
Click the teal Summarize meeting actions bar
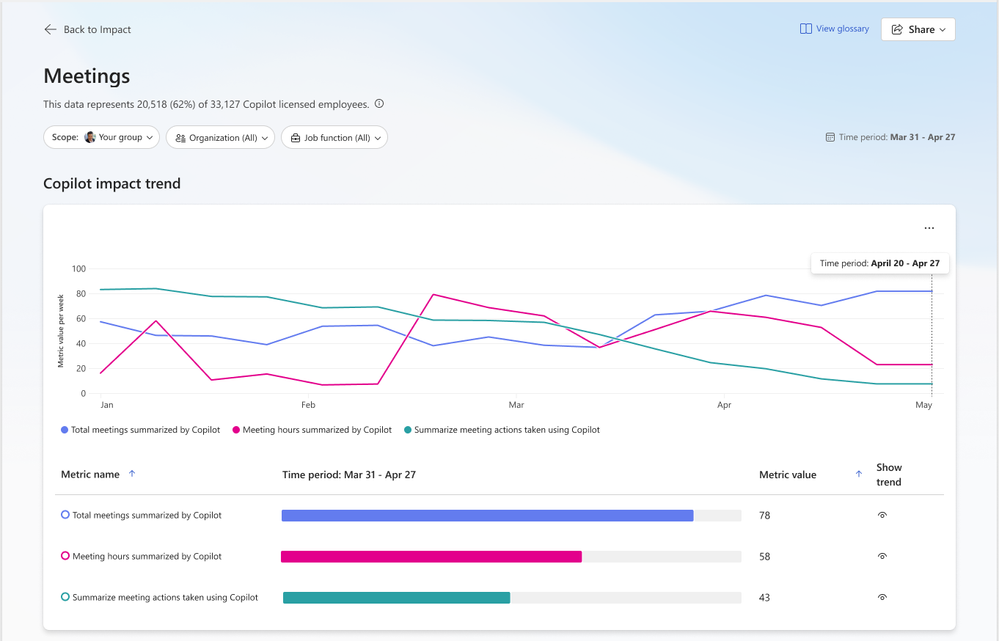tap(396, 598)
